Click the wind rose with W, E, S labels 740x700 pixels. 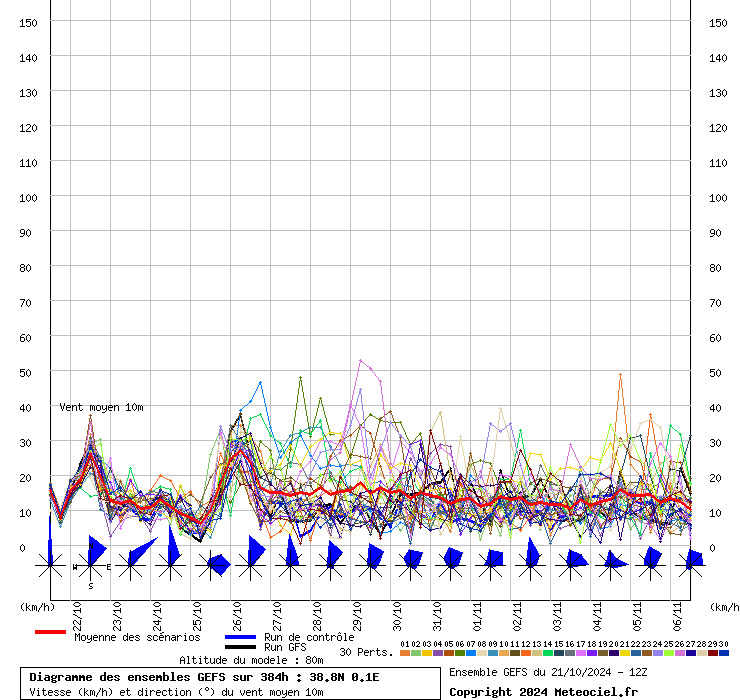90,566
